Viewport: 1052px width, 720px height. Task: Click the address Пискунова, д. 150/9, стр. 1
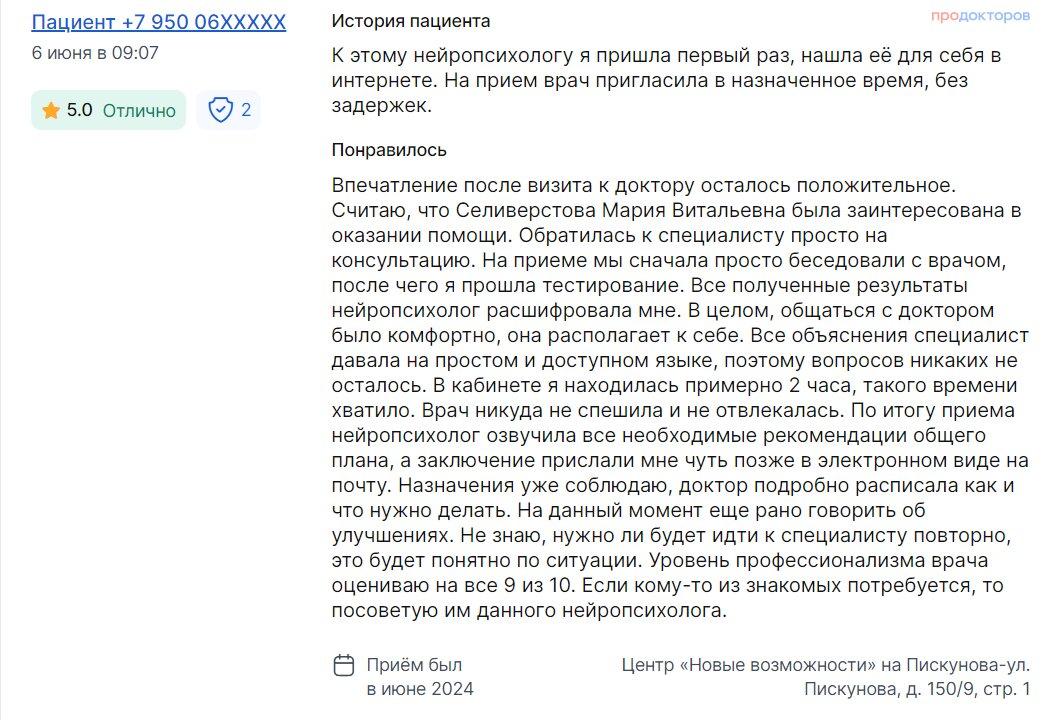pyautogui.click(x=916, y=688)
